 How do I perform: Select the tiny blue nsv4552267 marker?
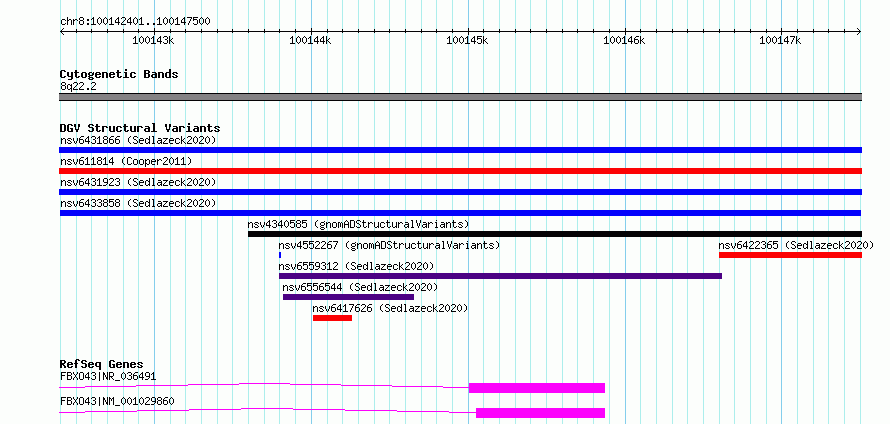coord(280,255)
